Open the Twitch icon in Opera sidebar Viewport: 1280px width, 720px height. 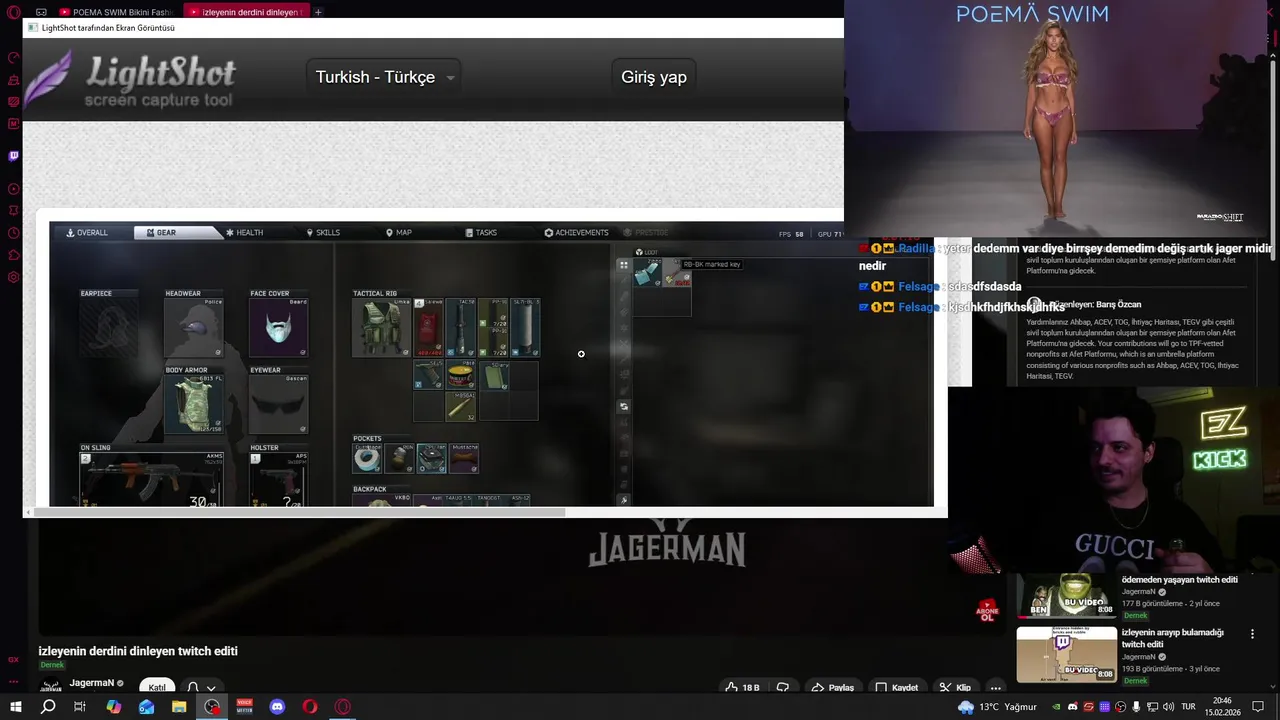pos(13,156)
